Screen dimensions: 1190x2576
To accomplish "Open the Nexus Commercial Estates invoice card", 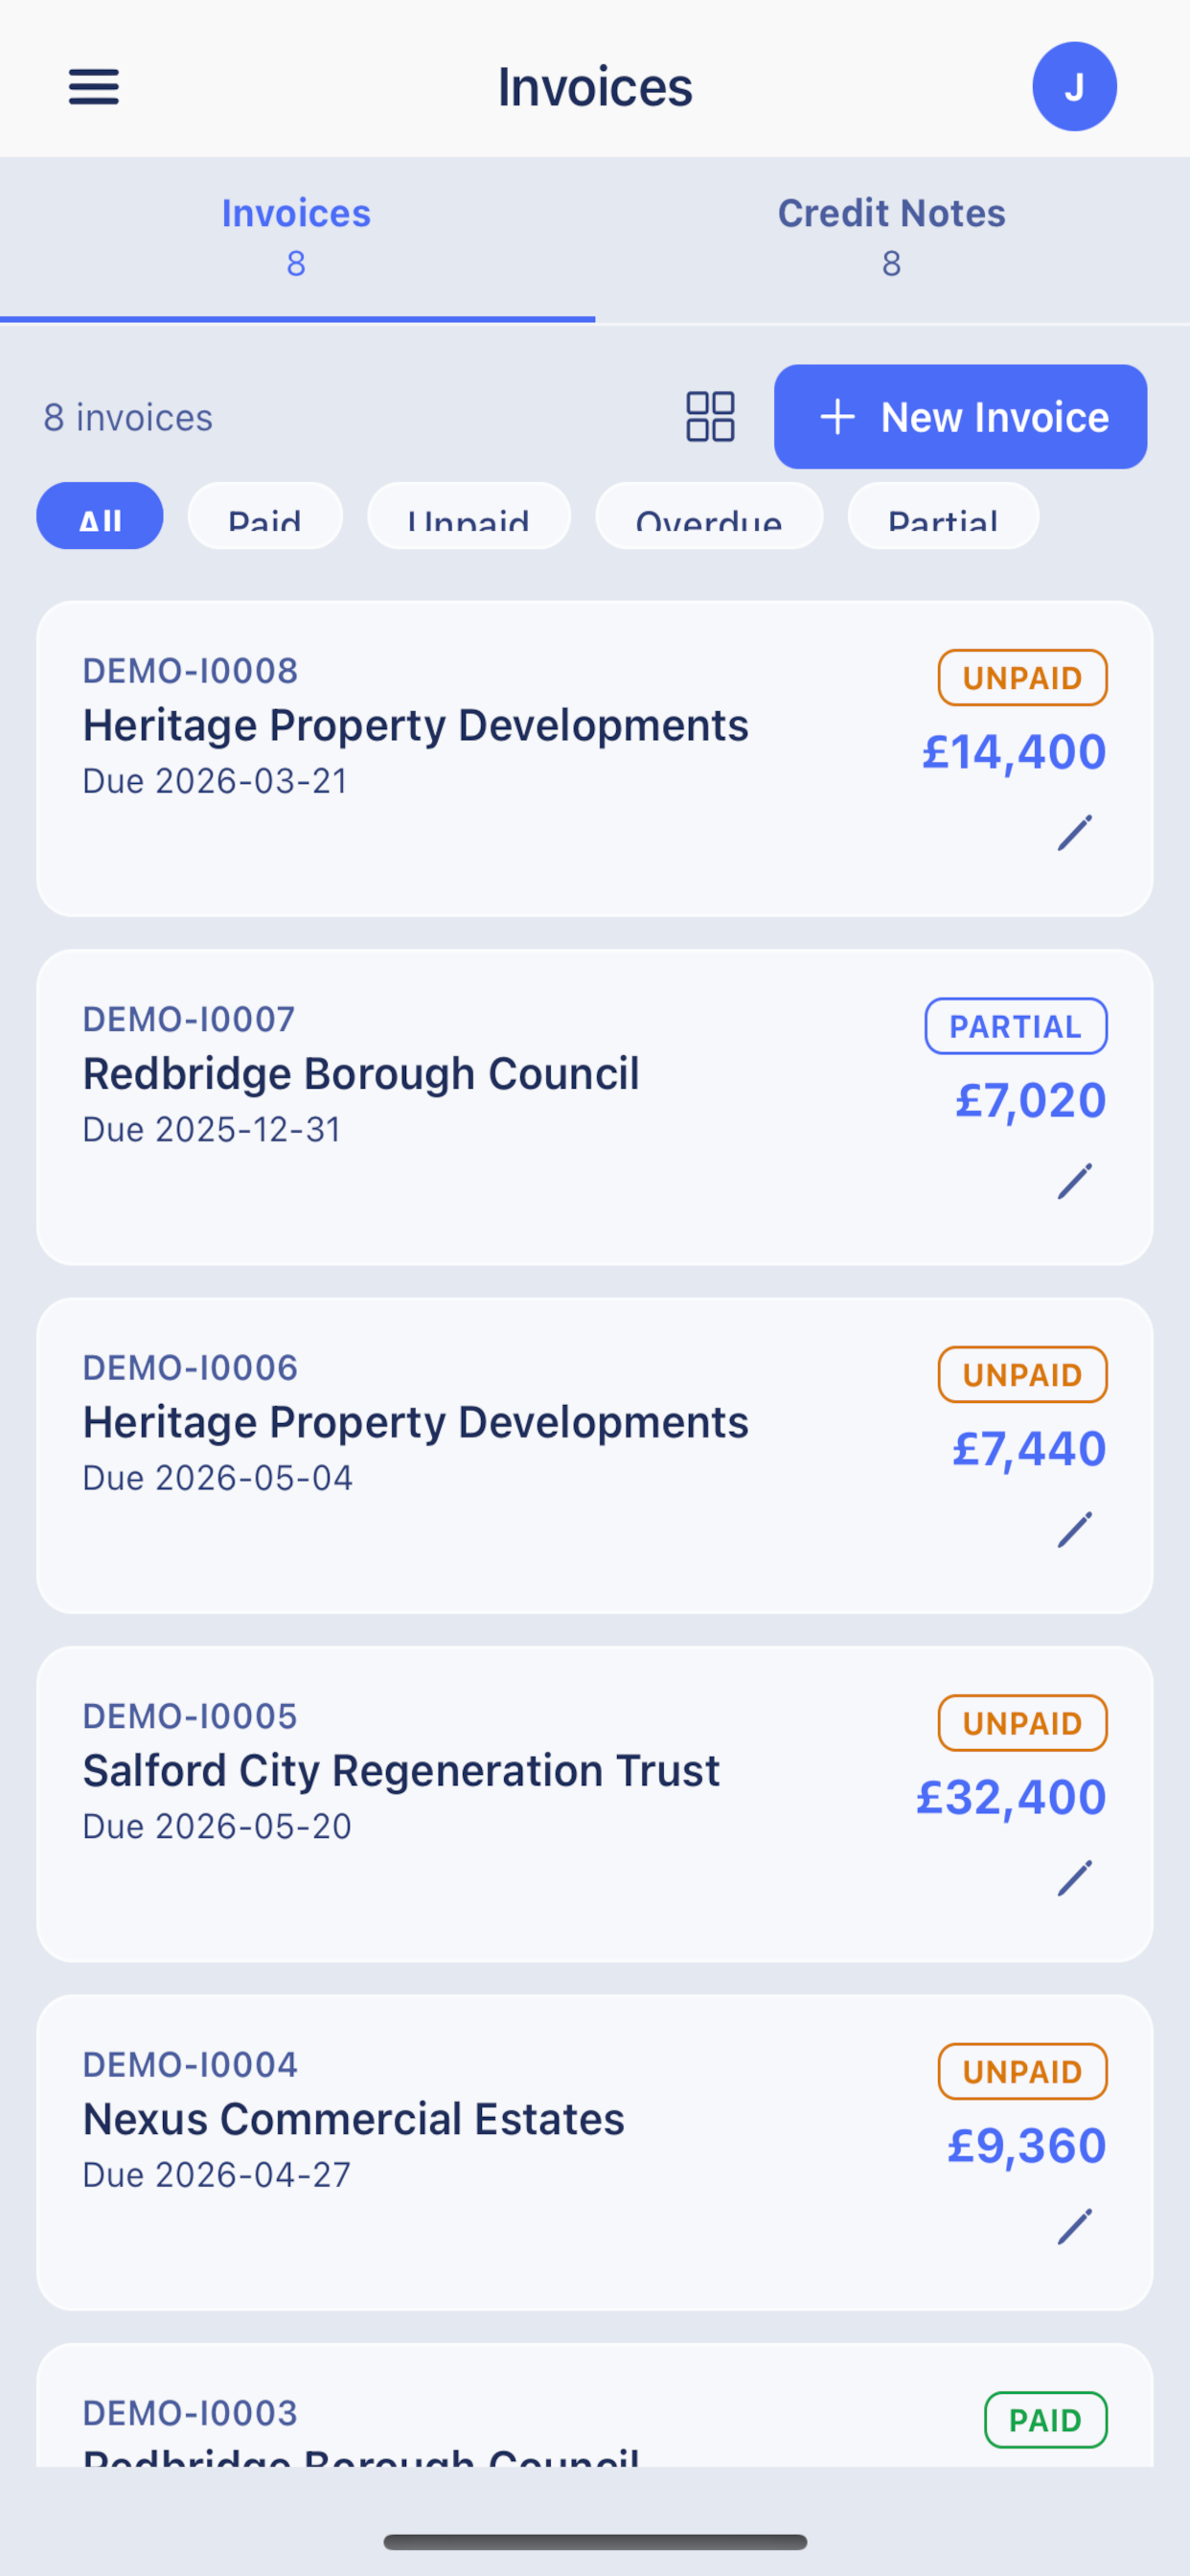I will tap(595, 2152).
